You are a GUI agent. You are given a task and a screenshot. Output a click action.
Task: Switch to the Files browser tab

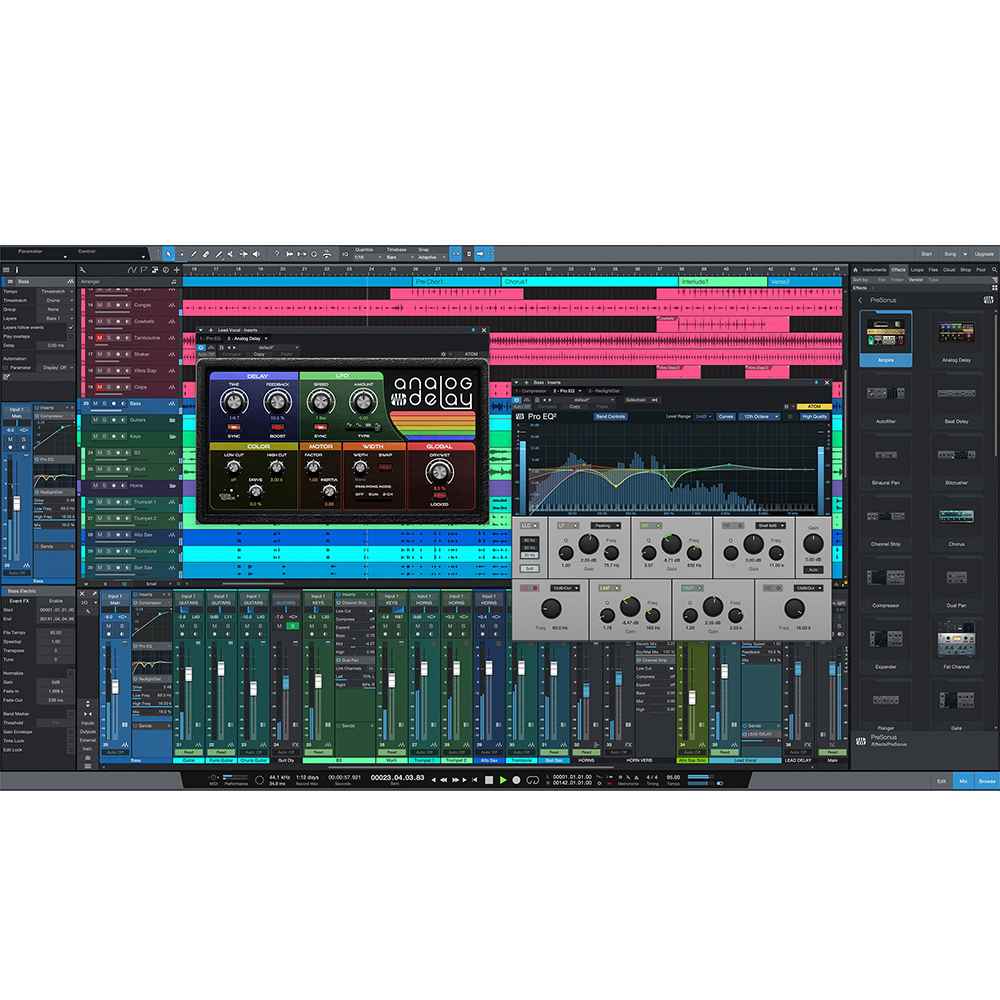point(934,270)
